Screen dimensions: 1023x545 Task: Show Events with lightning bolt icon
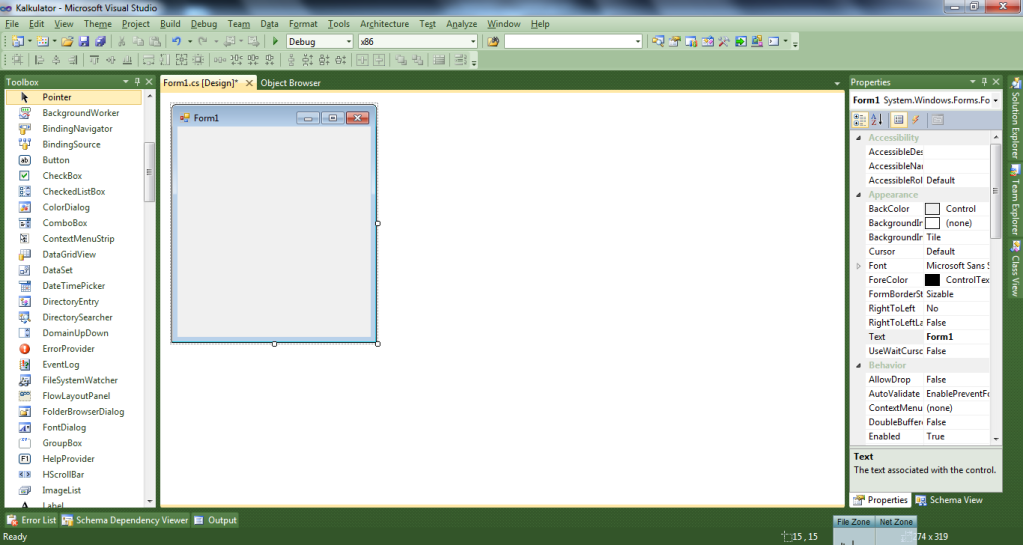(915, 119)
